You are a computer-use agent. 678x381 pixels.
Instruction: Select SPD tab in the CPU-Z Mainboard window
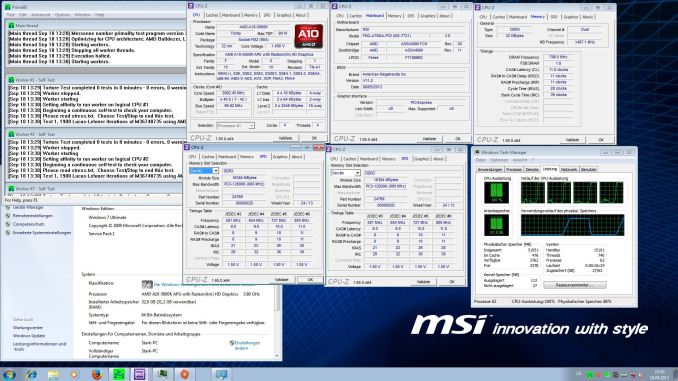(410, 16)
